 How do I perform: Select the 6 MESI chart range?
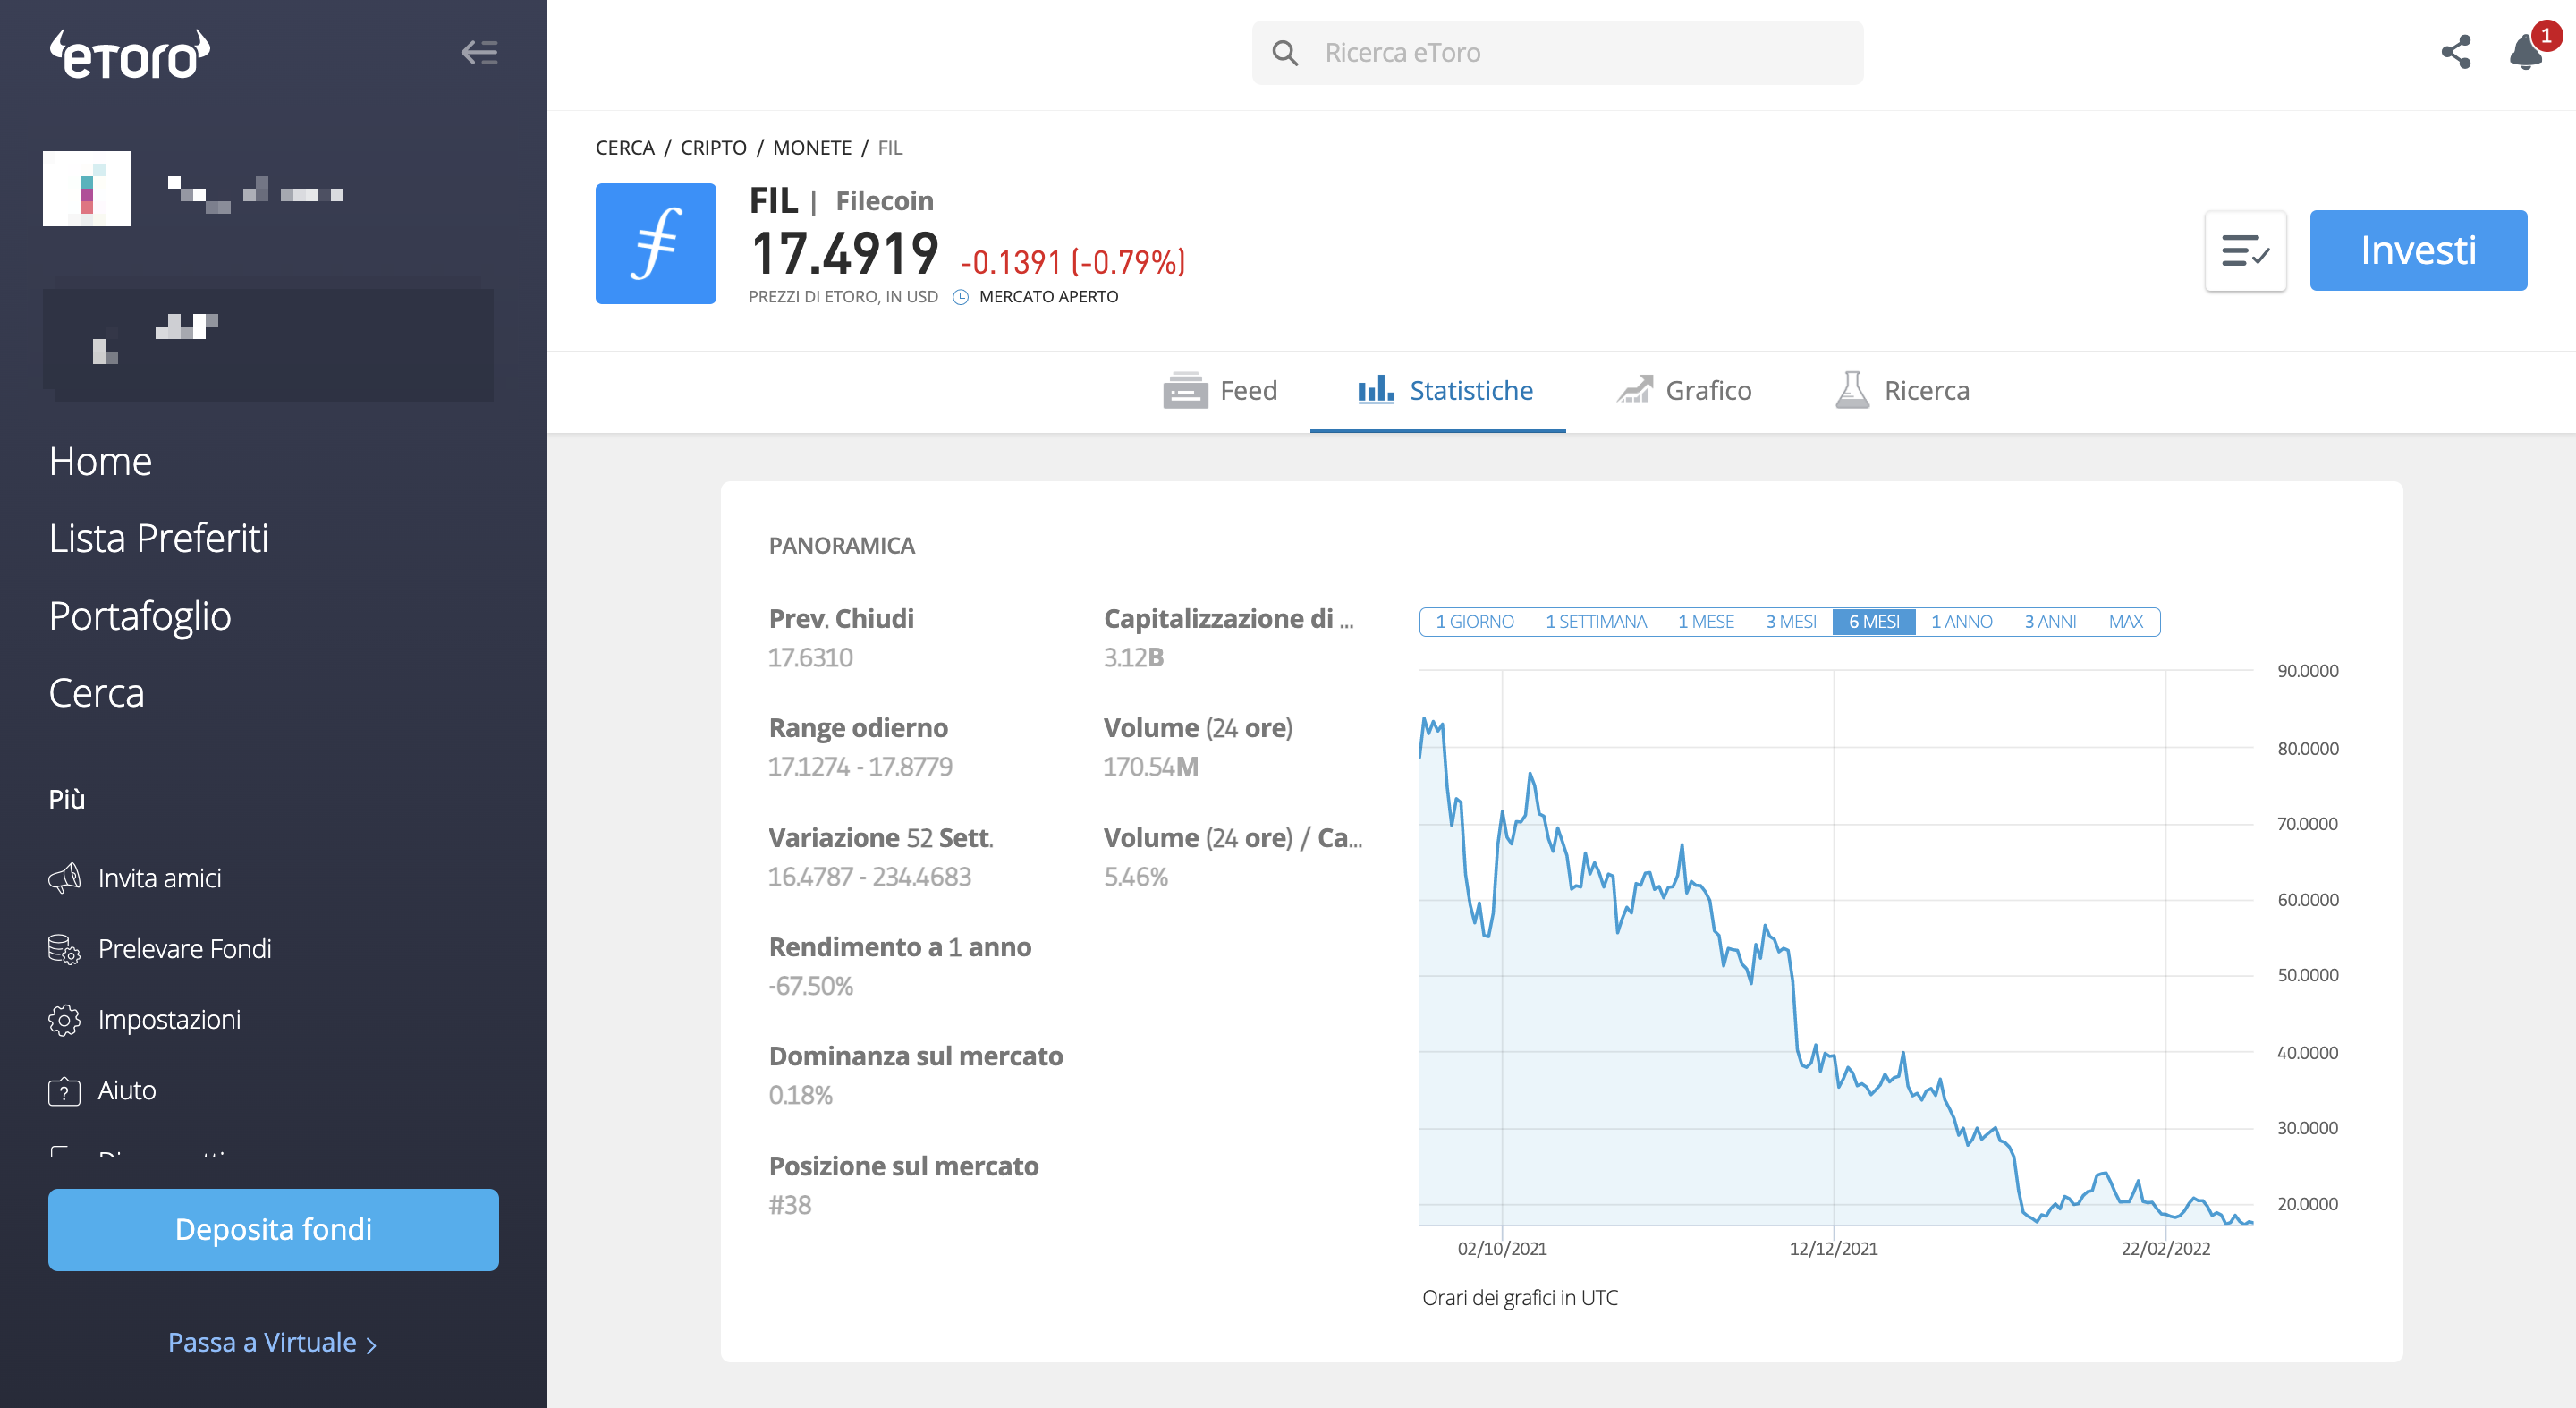click(1874, 622)
